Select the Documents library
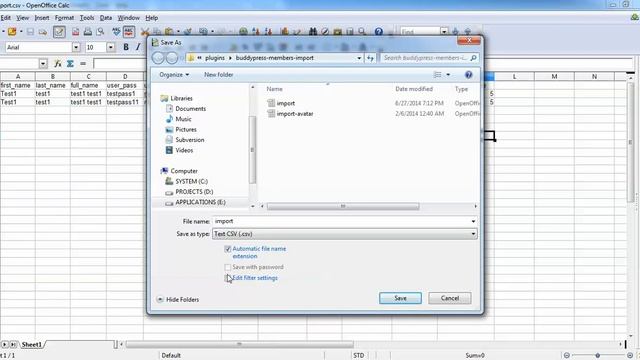640x360 pixels. [x=186, y=109]
